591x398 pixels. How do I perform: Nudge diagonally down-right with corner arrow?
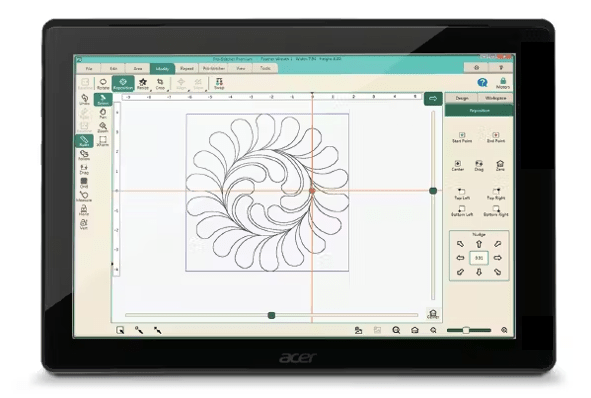point(498,272)
